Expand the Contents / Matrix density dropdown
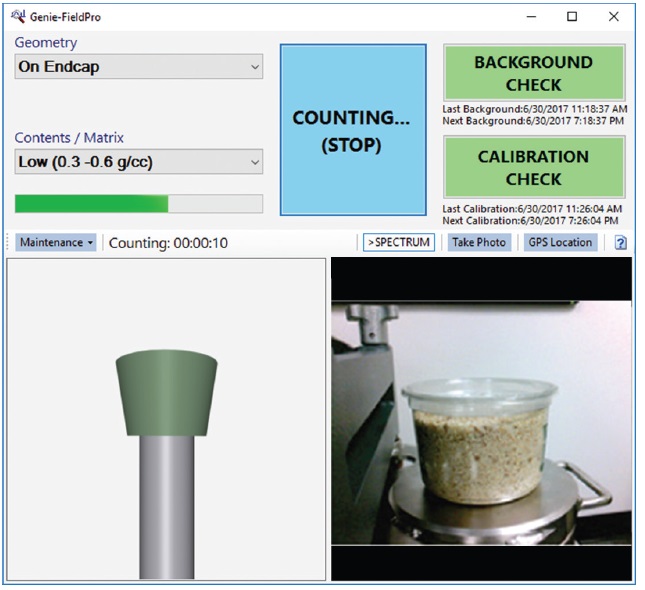 pos(139,162)
